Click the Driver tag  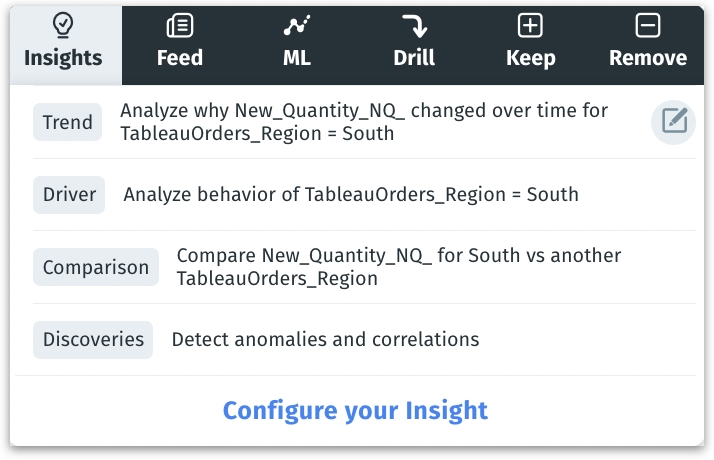pyautogui.click(x=70, y=194)
